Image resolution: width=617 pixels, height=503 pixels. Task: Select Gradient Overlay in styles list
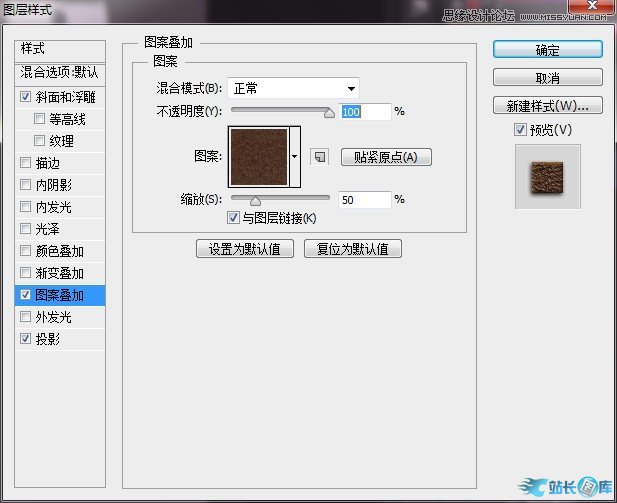pos(60,274)
